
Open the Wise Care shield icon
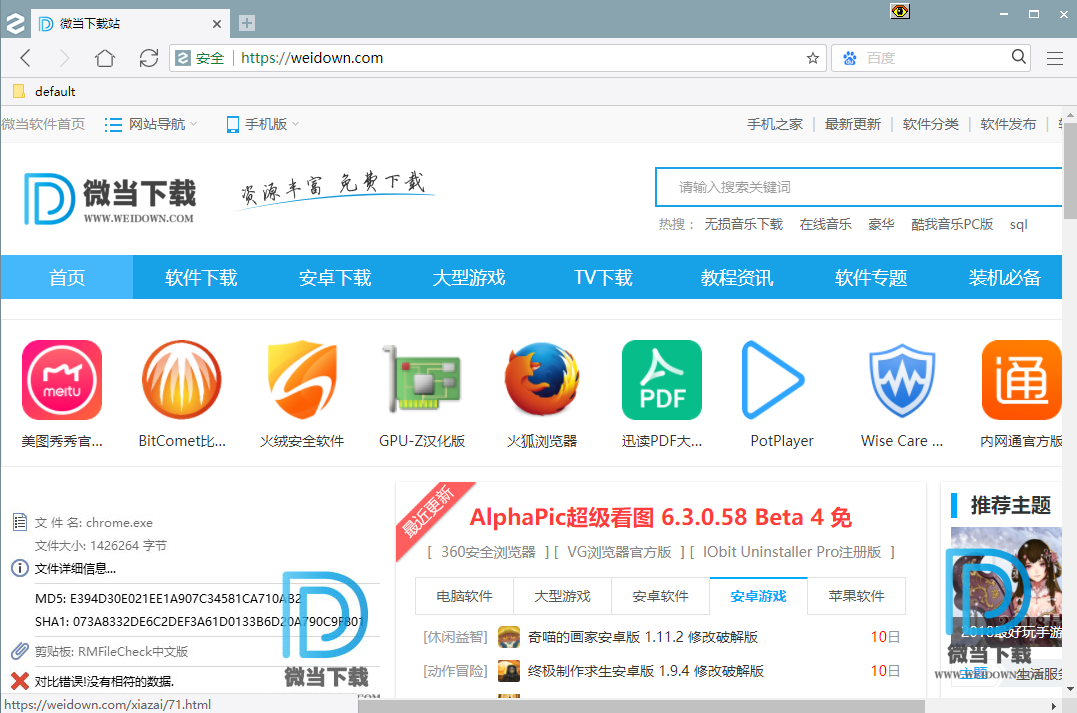[902, 381]
